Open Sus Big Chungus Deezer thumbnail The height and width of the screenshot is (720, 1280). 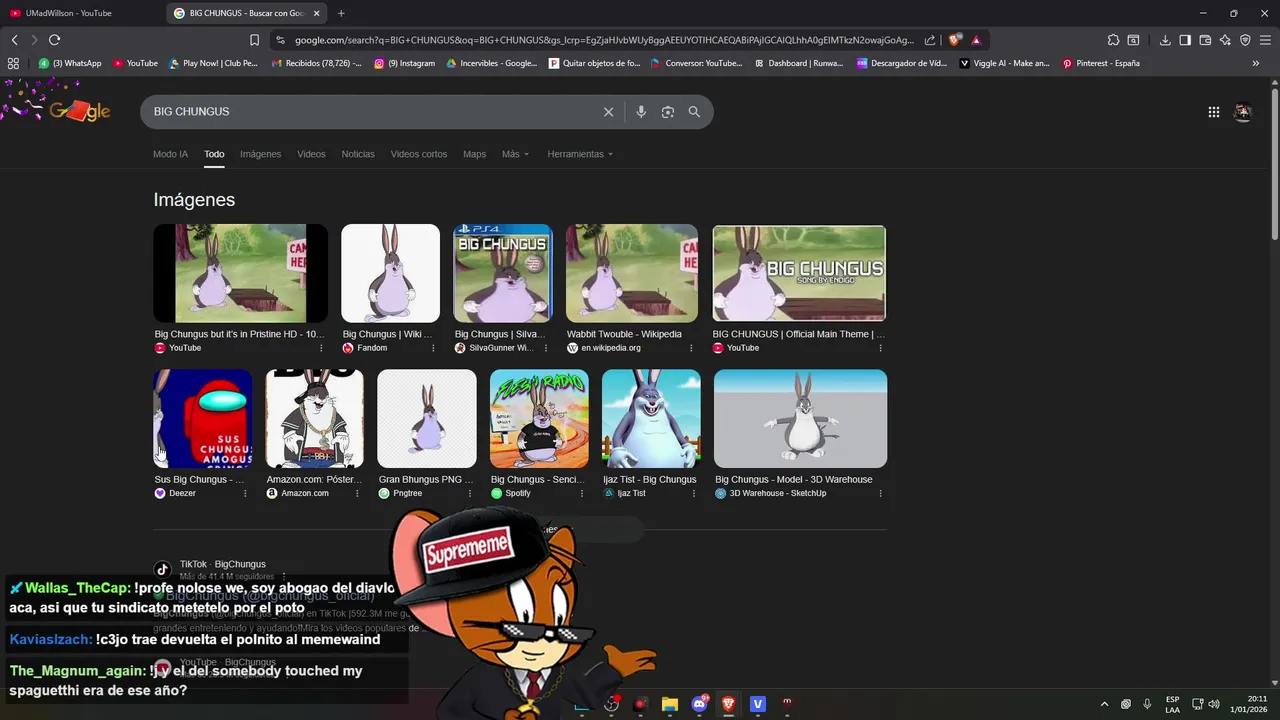click(203, 418)
